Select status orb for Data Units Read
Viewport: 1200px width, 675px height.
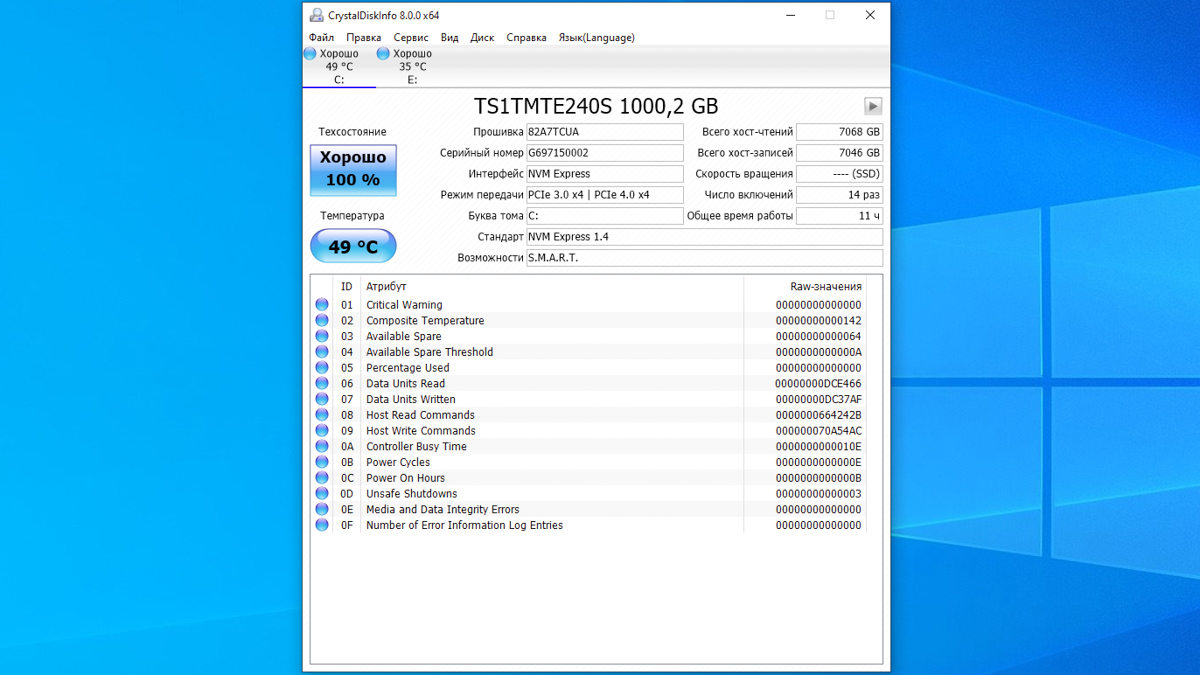click(322, 384)
